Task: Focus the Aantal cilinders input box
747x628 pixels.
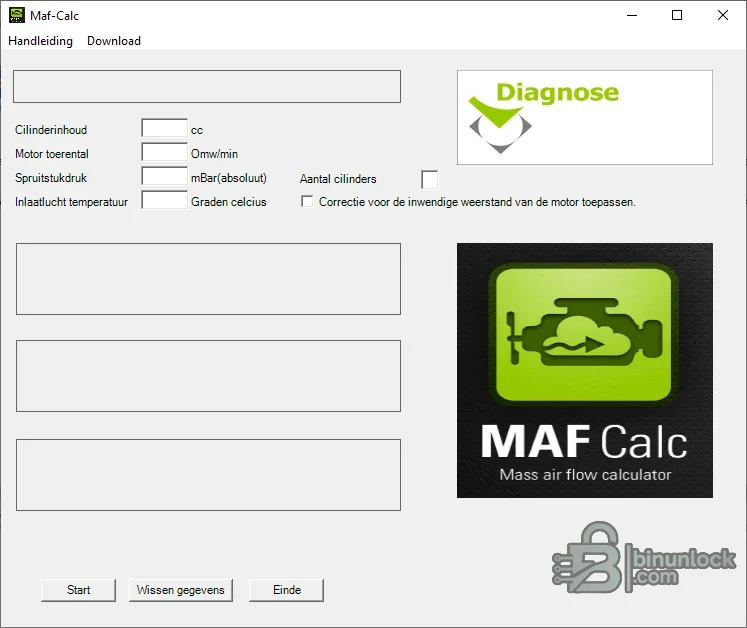Action: [430, 180]
